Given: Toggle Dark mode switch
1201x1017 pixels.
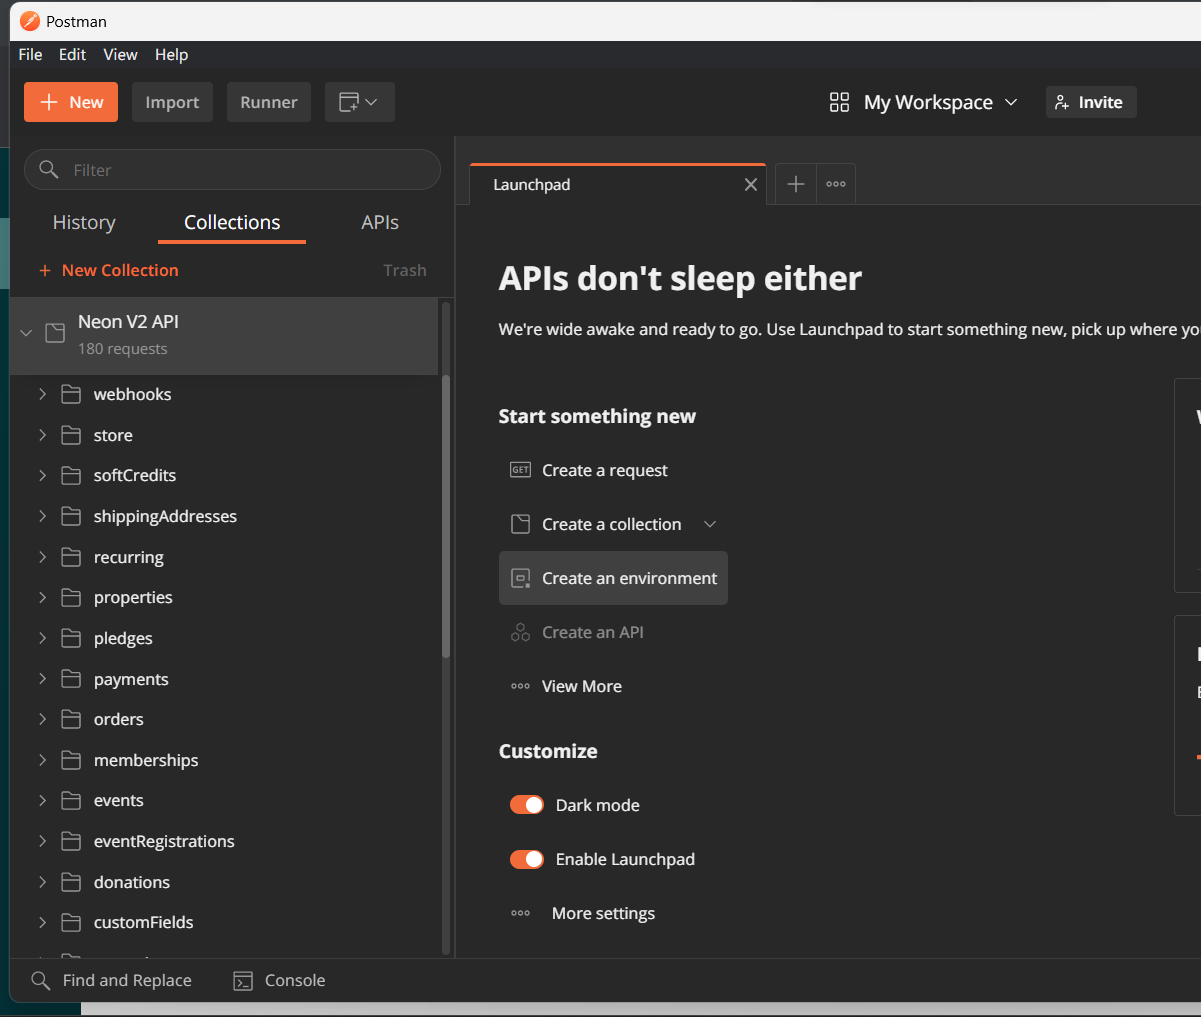Looking at the screenshot, I should click(x=527, y=805).
